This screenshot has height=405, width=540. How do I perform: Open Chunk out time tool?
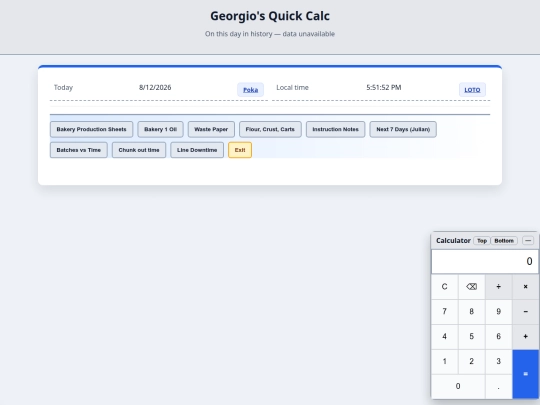coord(139,150)
